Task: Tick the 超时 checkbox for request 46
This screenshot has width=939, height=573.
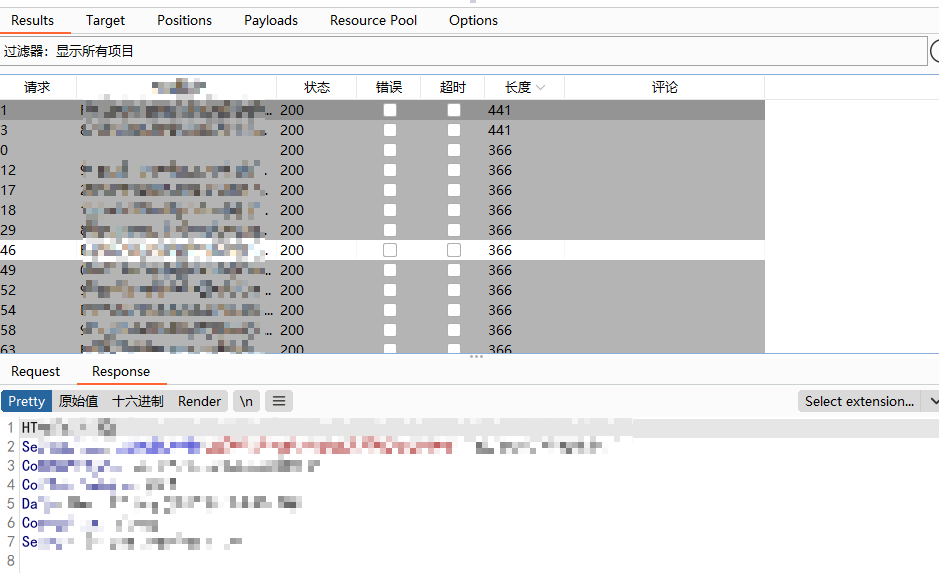Action: [x=454, y=250]
